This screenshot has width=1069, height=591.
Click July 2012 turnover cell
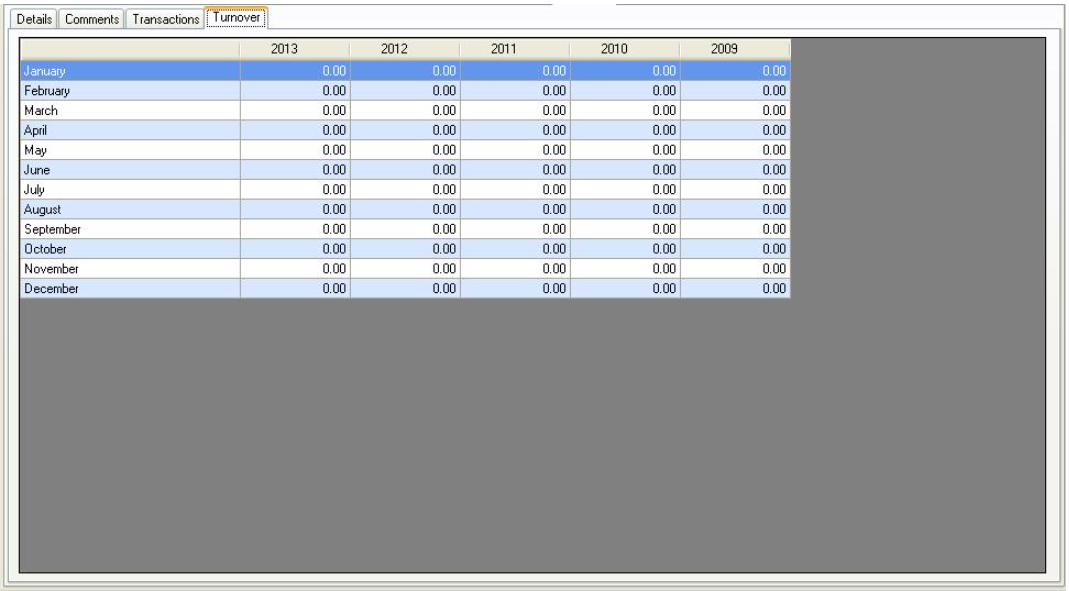click(x=405, y=190)
